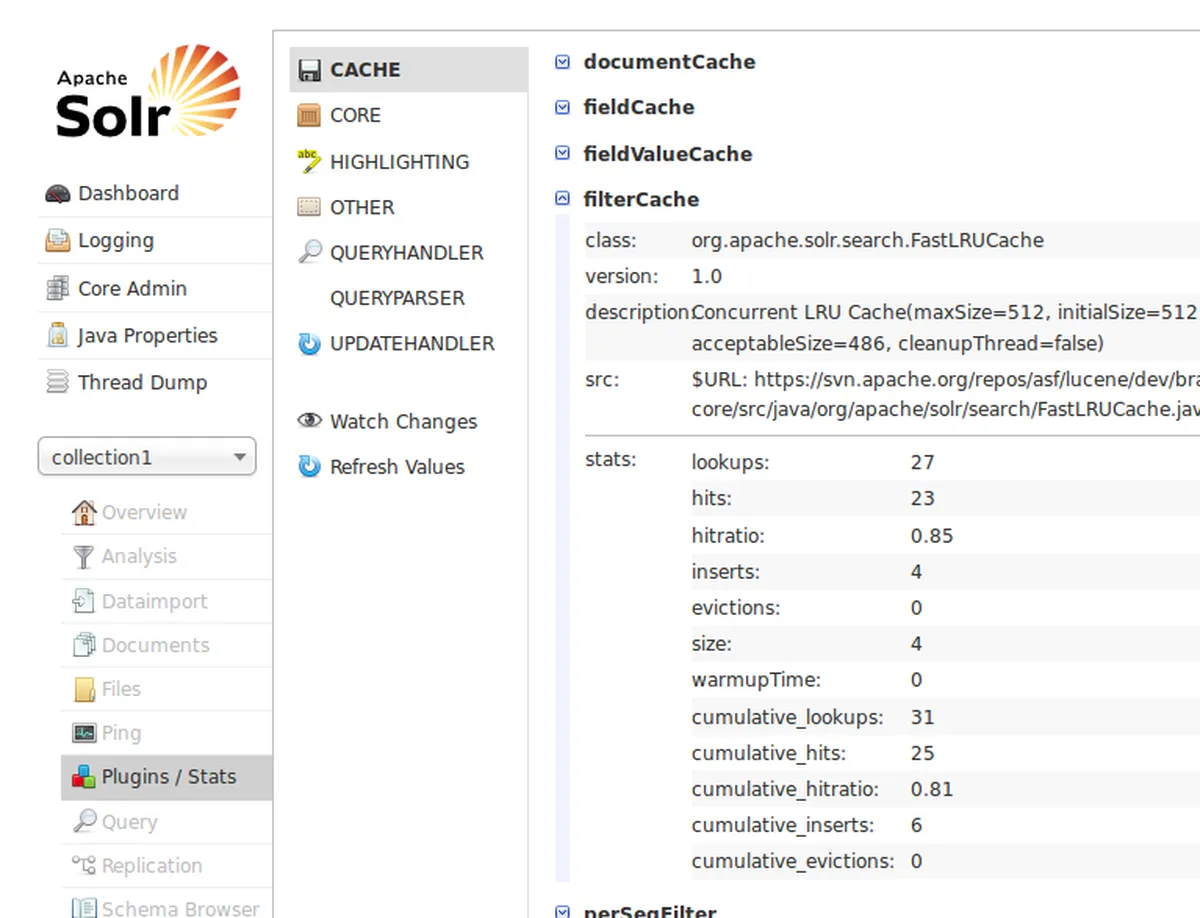Click the Logging clipboard icon
Viewport: 1200px width, 918px height.
pyautogui.click(x=58, y=241)
